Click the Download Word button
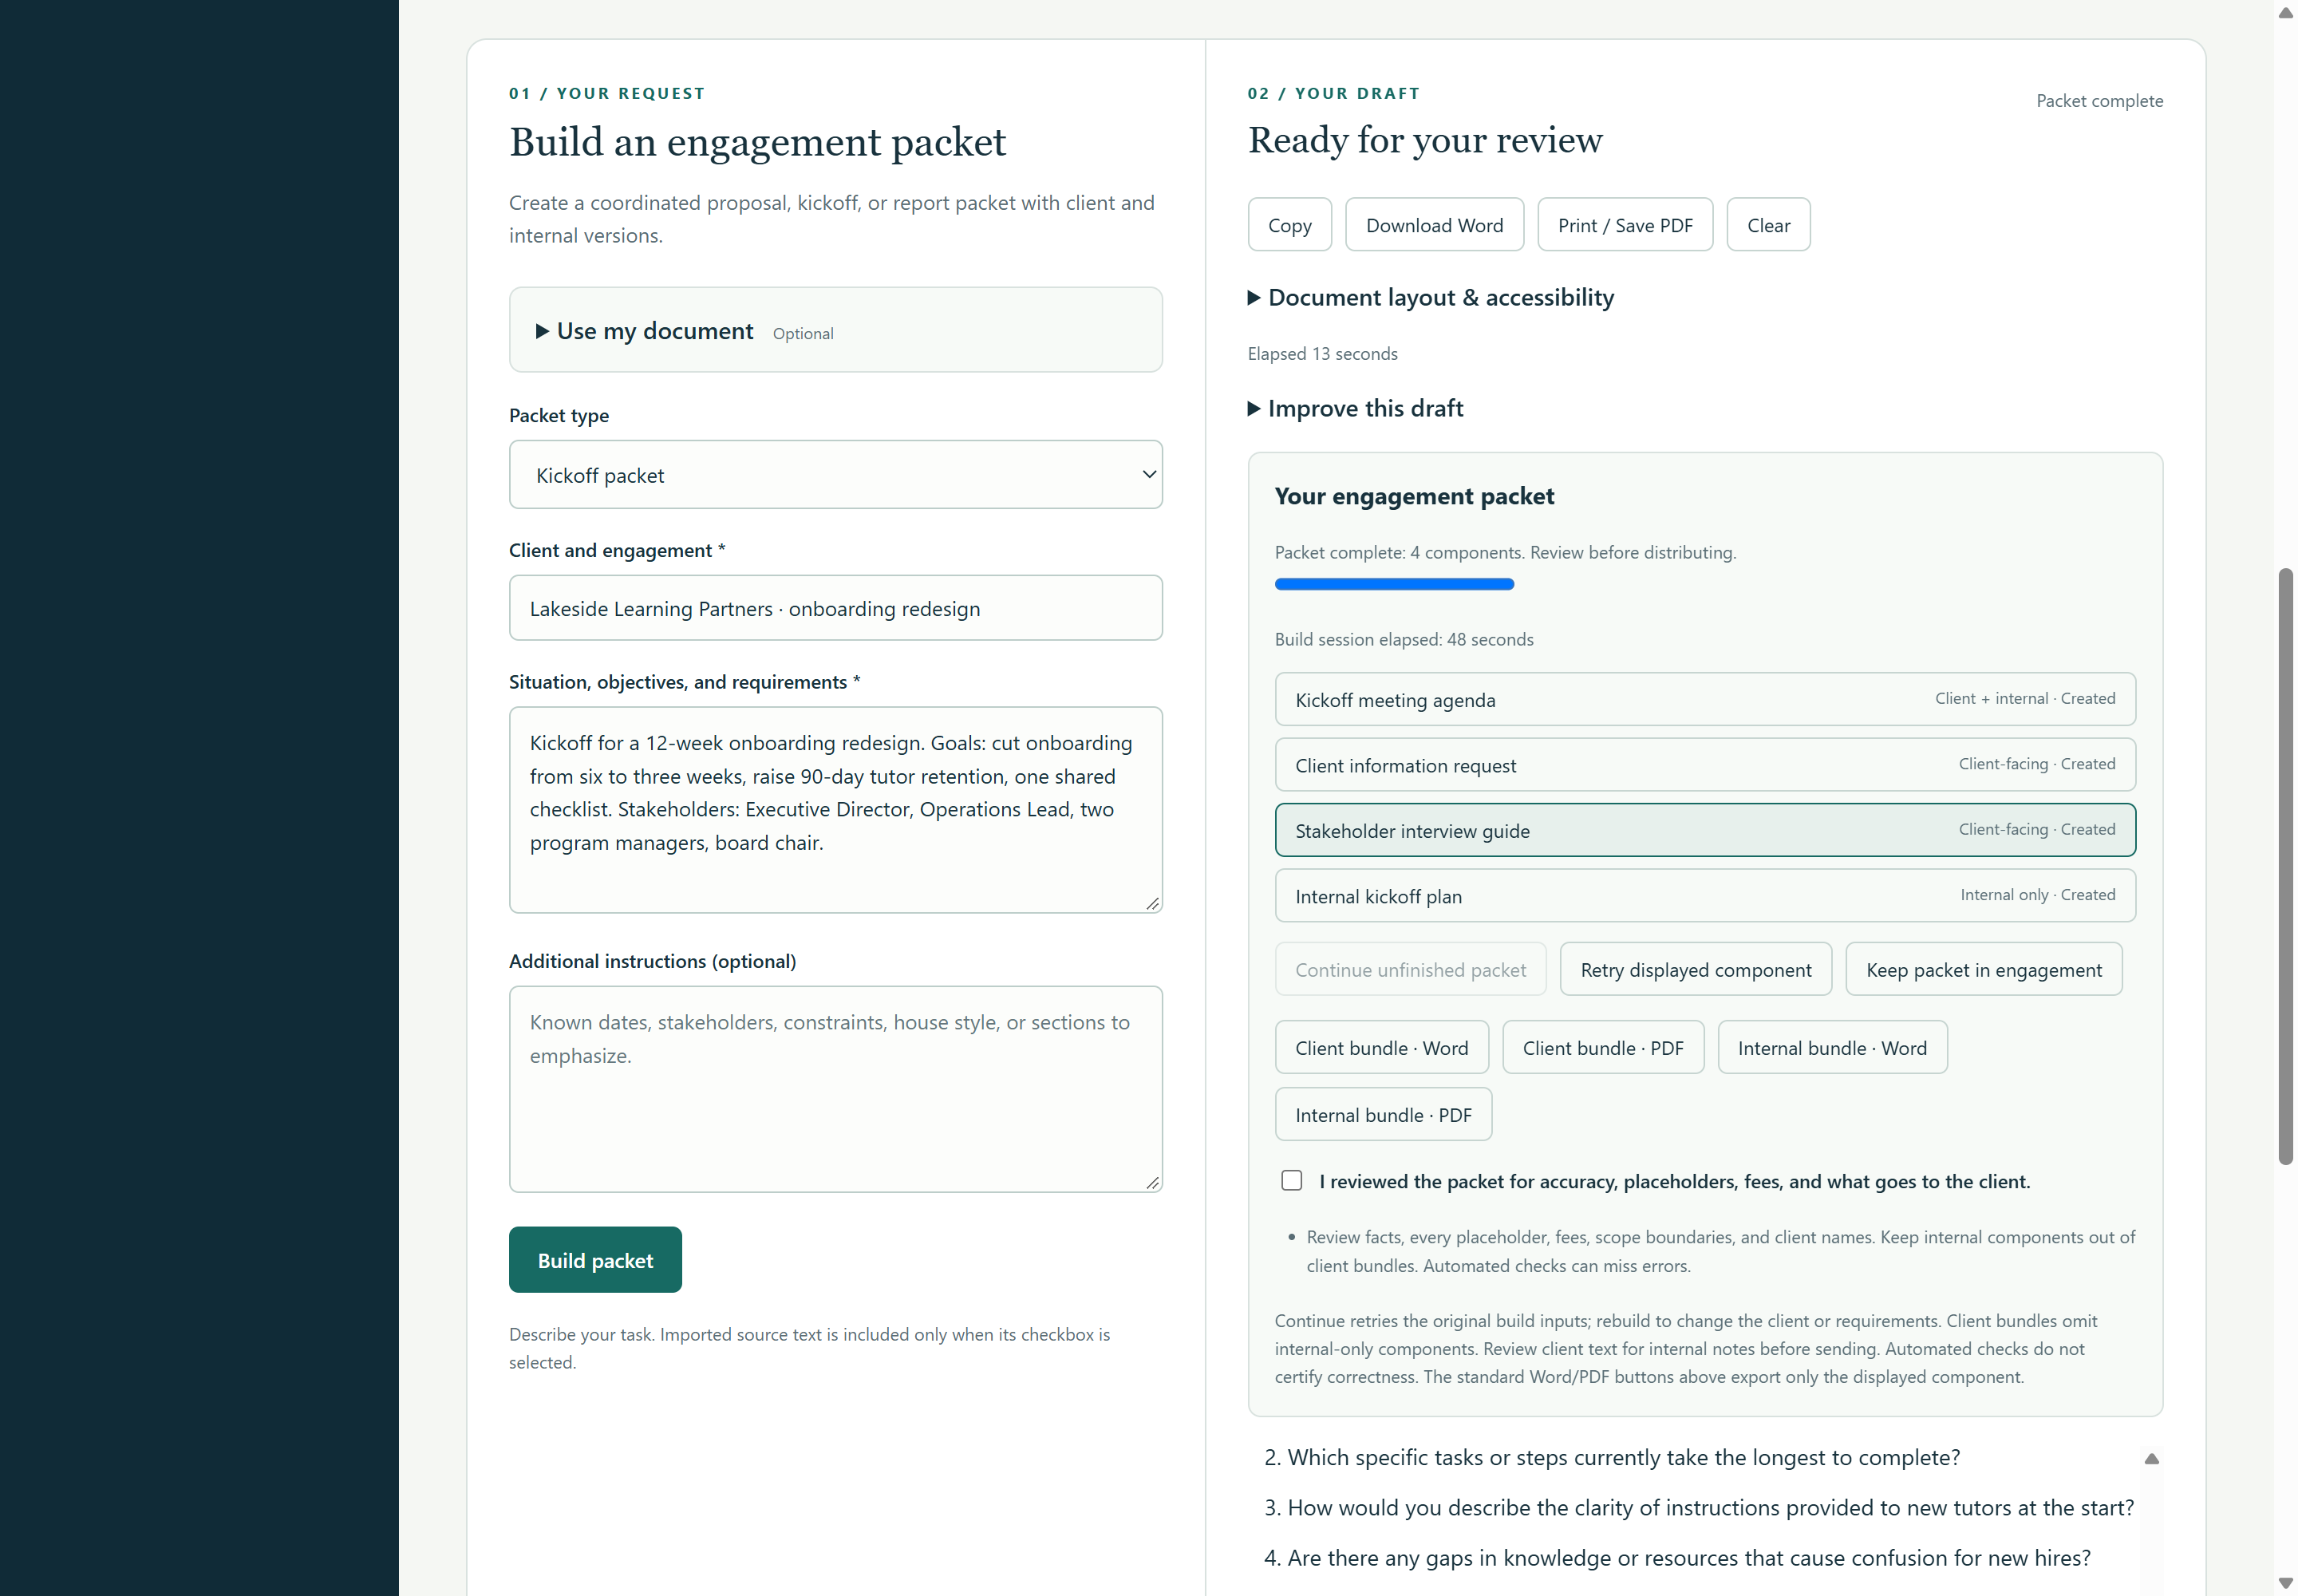 1434,225
